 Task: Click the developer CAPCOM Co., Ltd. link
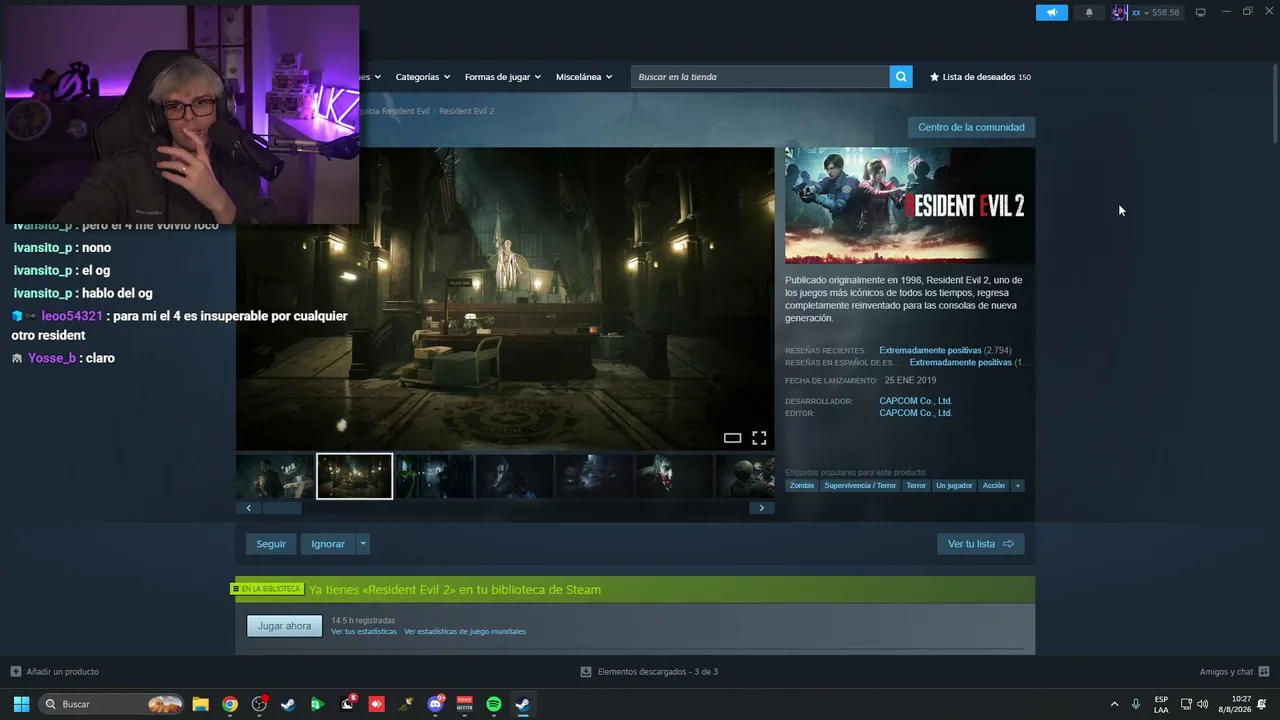915,401
